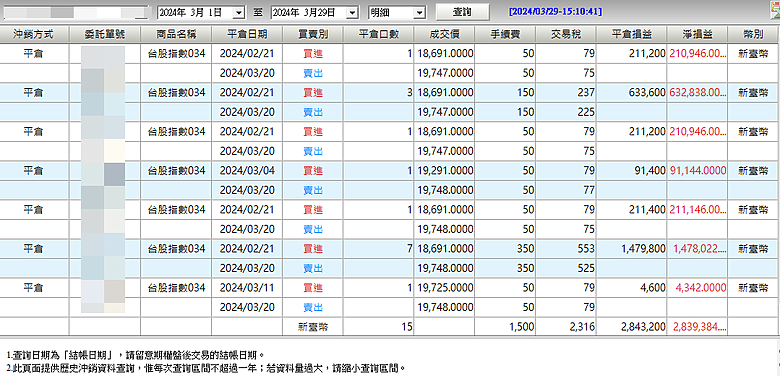
Task: Select the net profit cell 4,342.0000
Action: (x=697, y=287)
